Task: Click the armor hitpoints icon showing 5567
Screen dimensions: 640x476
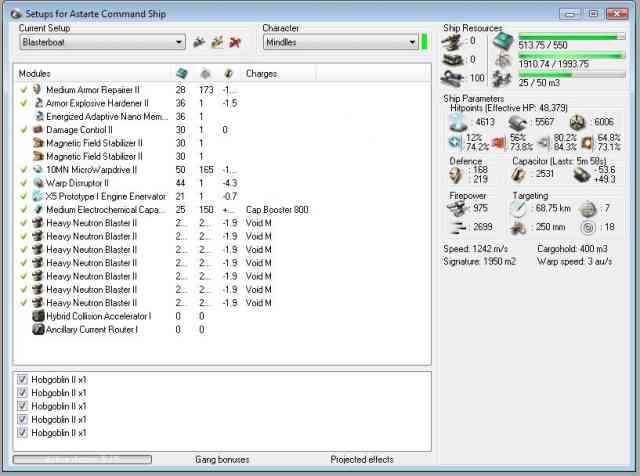Action: pyautogui.click(x=518, y=122)
